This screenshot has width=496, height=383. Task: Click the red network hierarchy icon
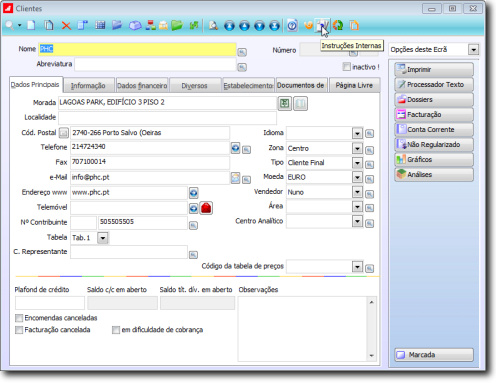(151, 25)
